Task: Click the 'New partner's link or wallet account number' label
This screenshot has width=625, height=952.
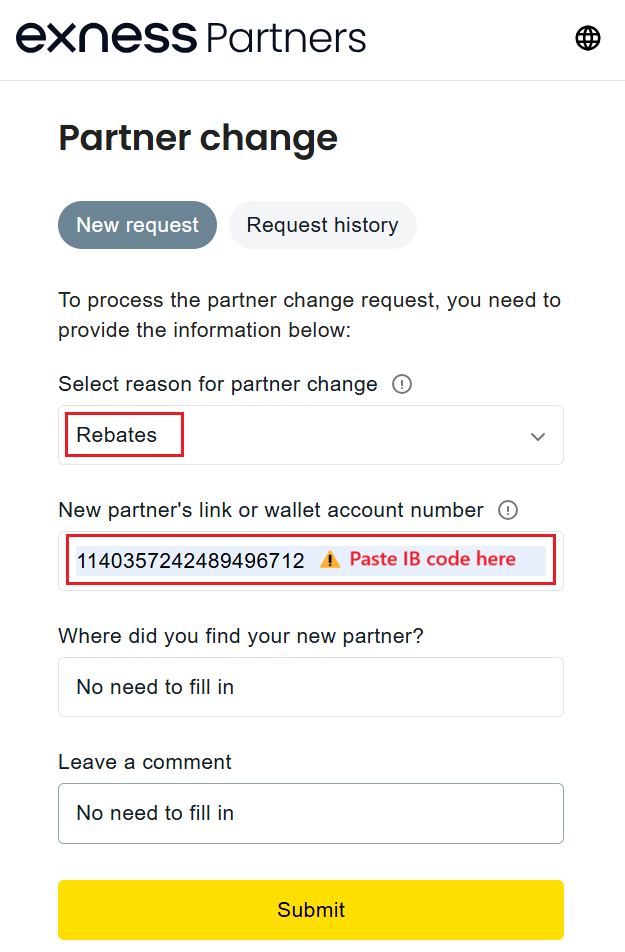Action: pyautogui.click(x=271, y=510)
